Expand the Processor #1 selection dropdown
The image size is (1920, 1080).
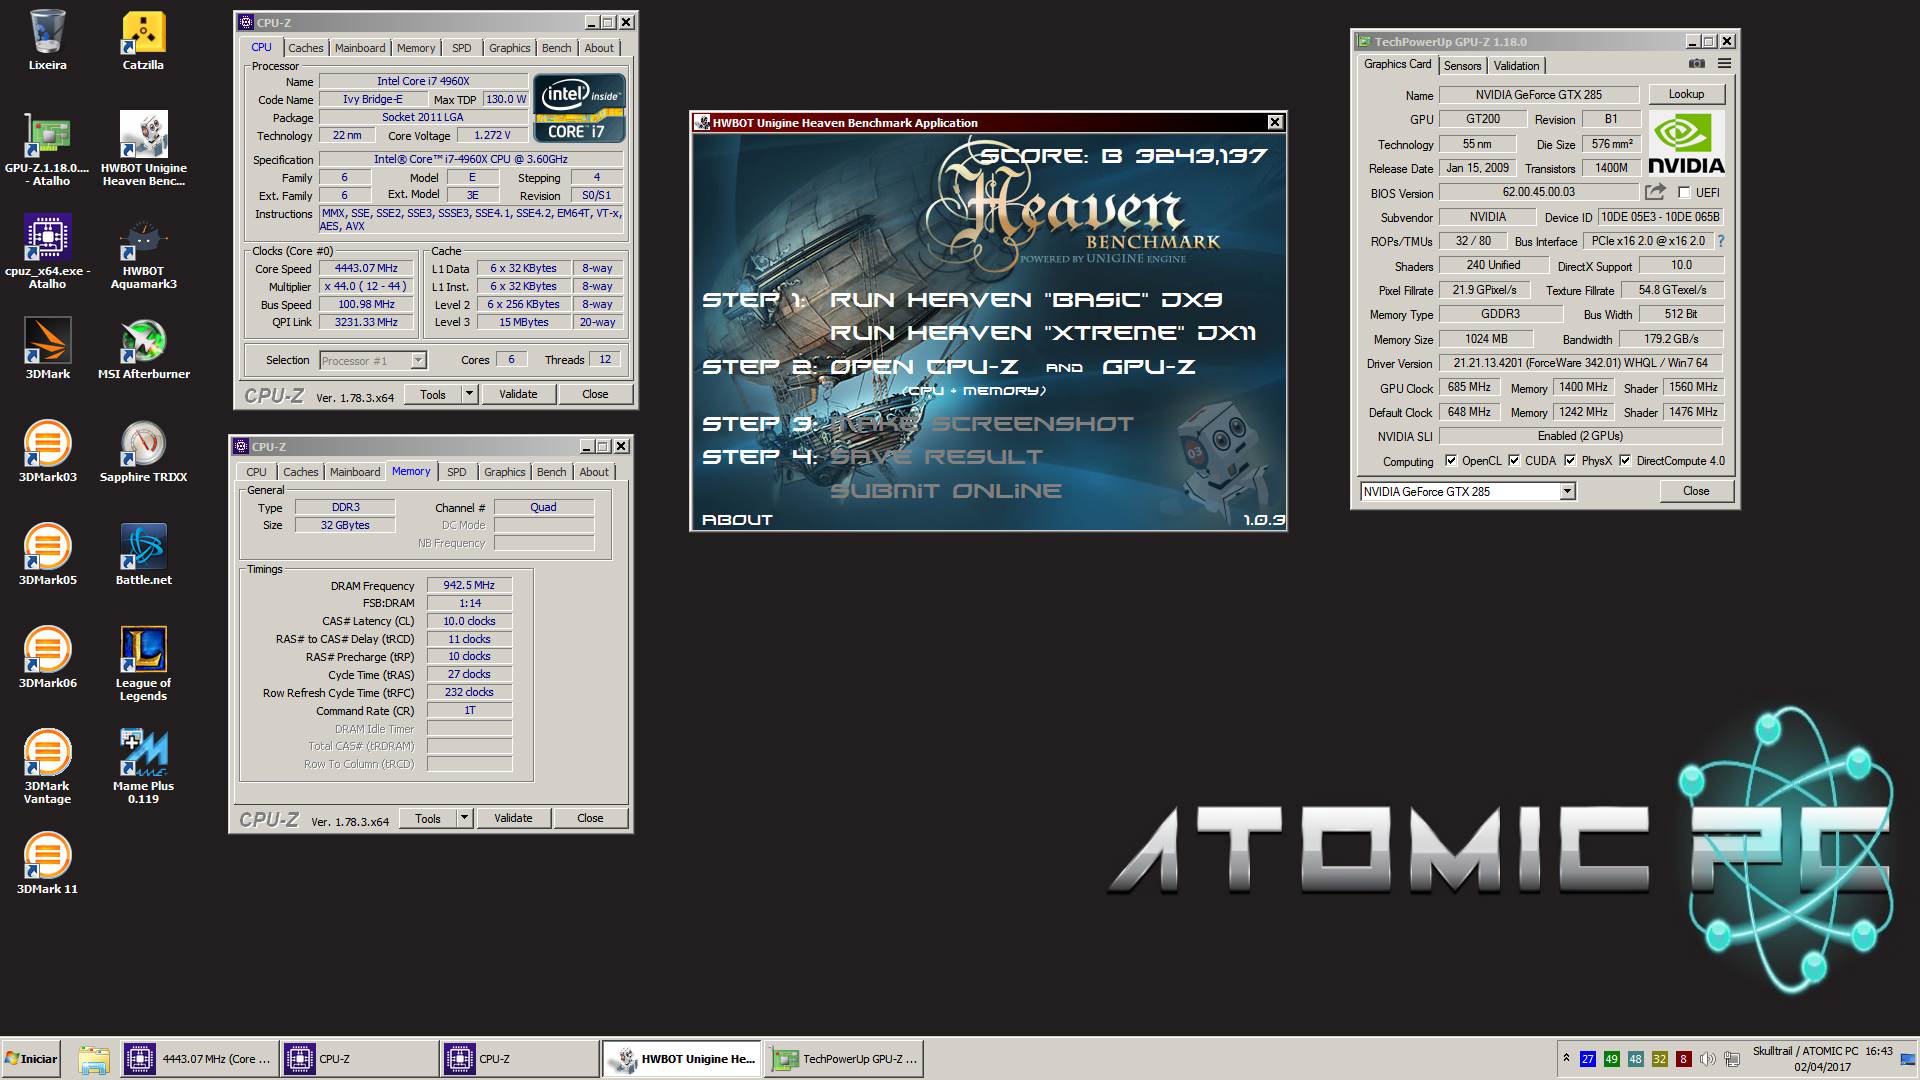tap(418, 360)
